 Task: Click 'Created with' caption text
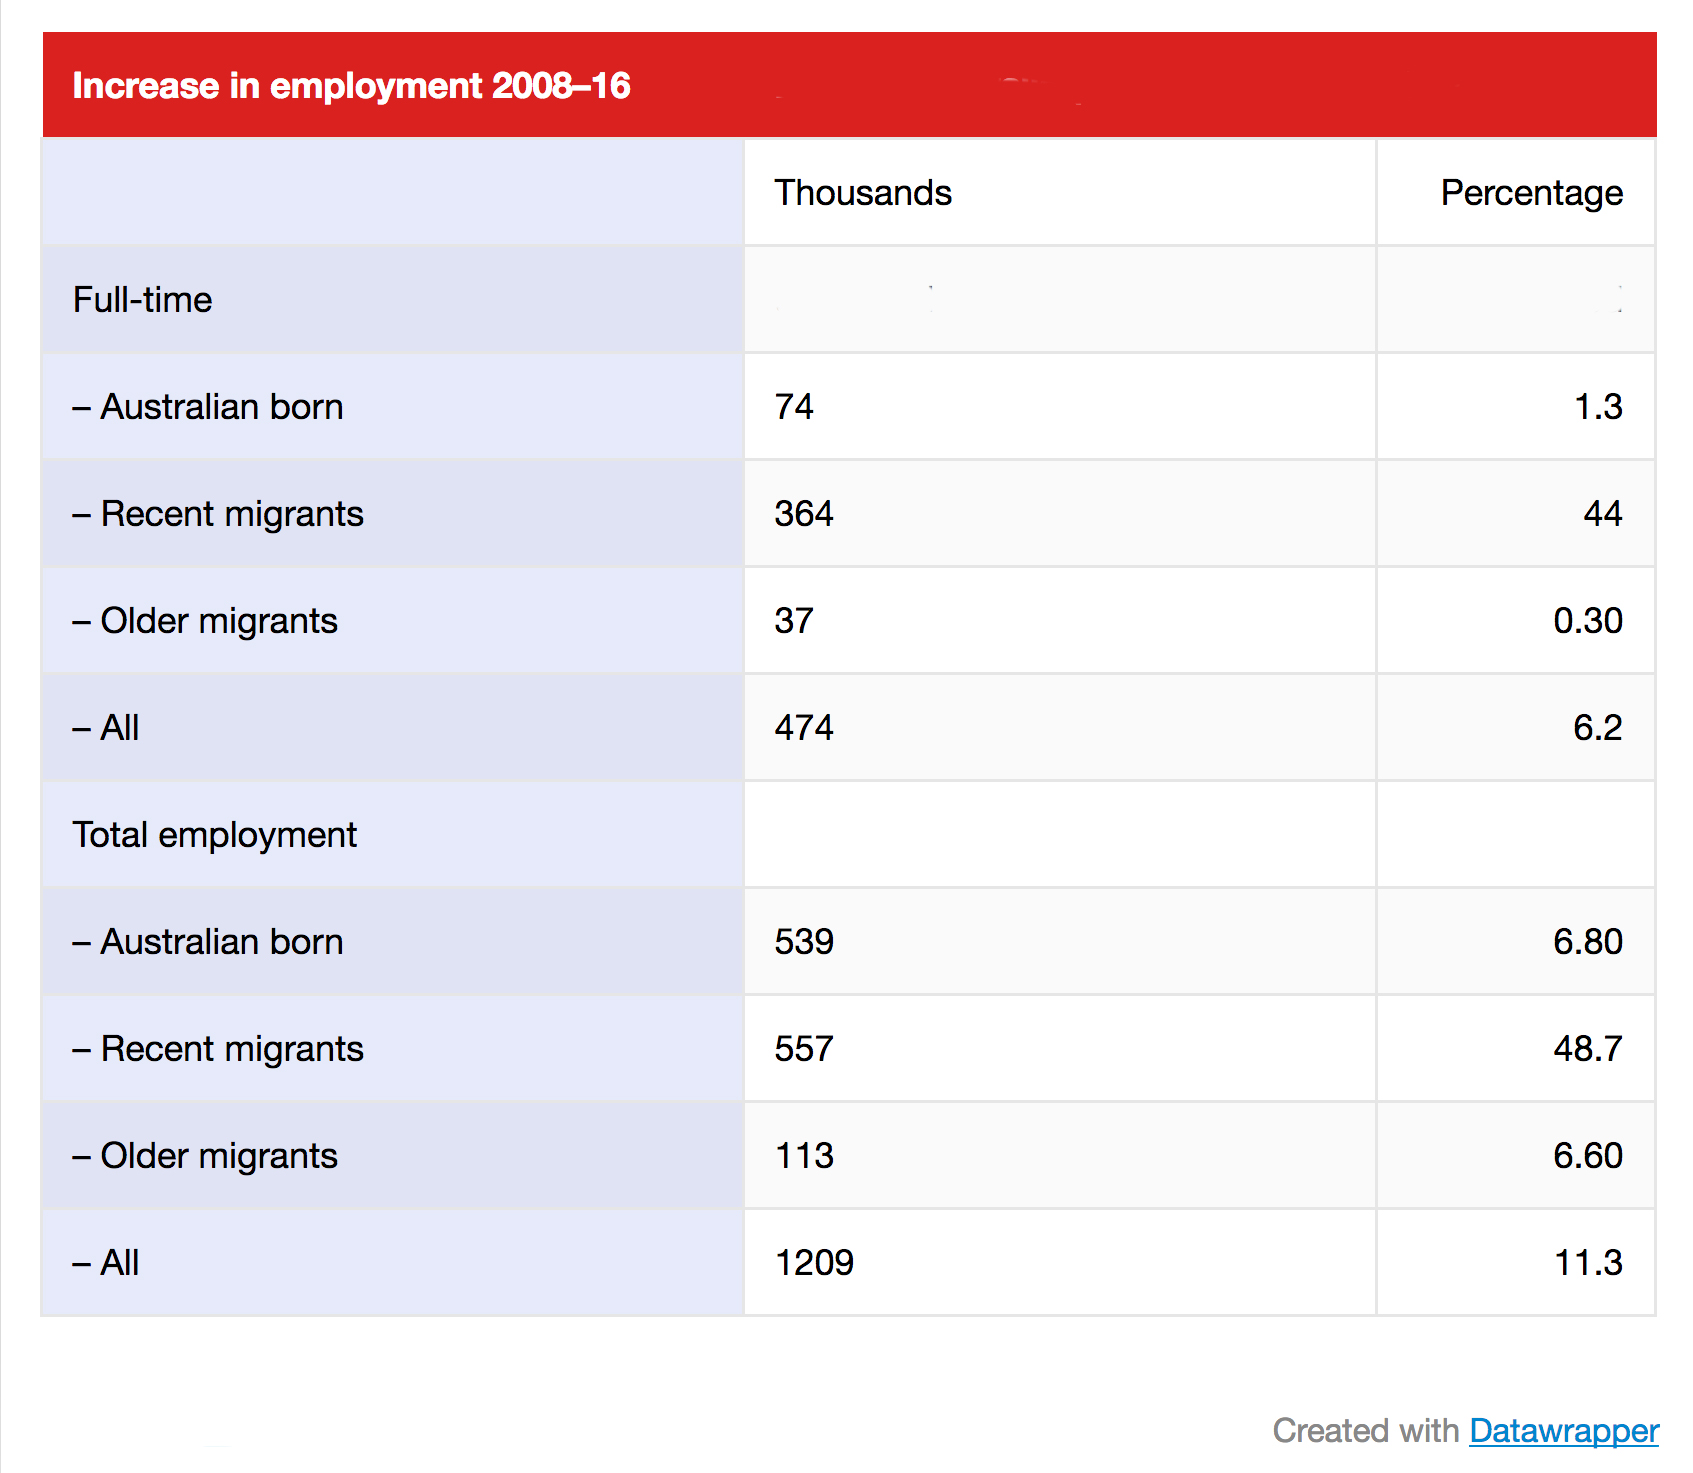click(x=1366, y=1431)
